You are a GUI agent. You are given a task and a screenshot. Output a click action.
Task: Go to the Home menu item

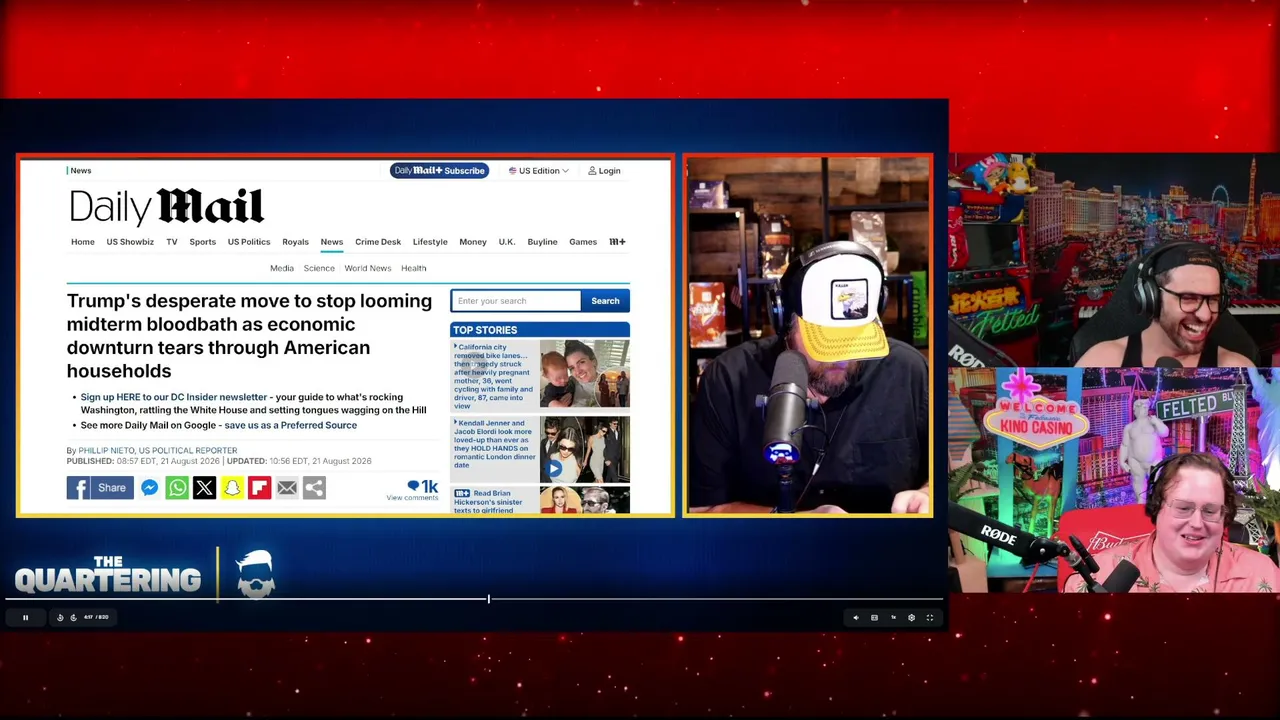coord(83,242)
